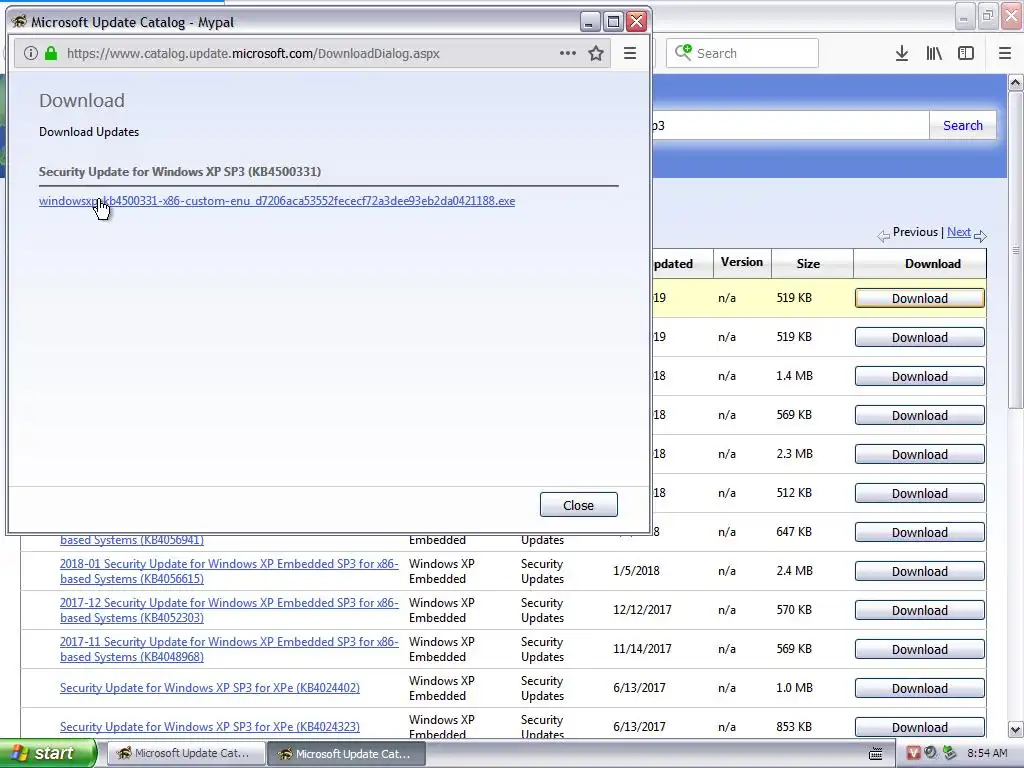The height and width of the screenshot is (768, 1024).
Task: Open the Library icon in main toolbar
Action: click(934, 54)
